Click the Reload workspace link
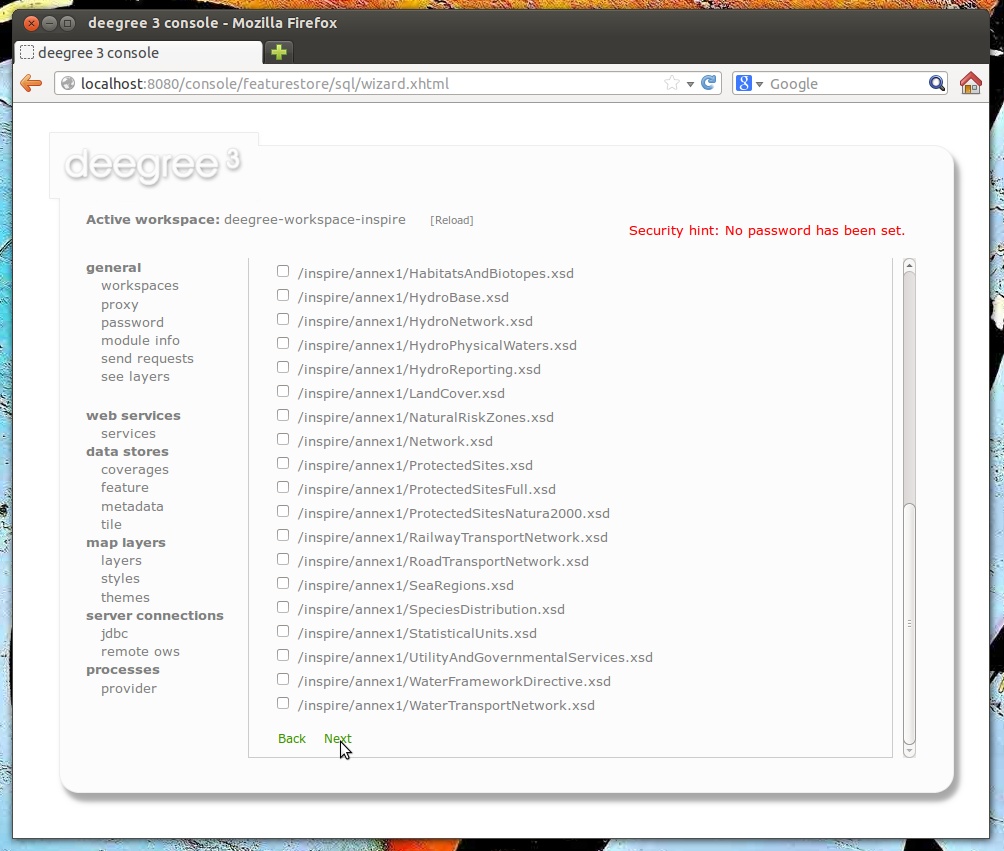The height and width of the screenshot is (851, 1004). click(452, 219)
